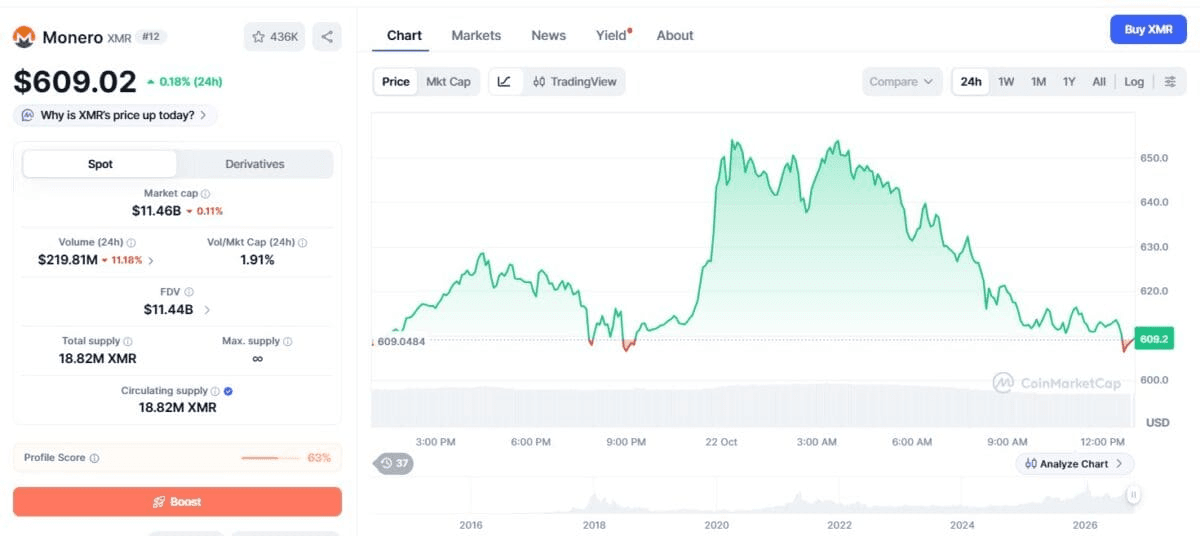Click the Buy XMR button

[x=1148, y=30]
